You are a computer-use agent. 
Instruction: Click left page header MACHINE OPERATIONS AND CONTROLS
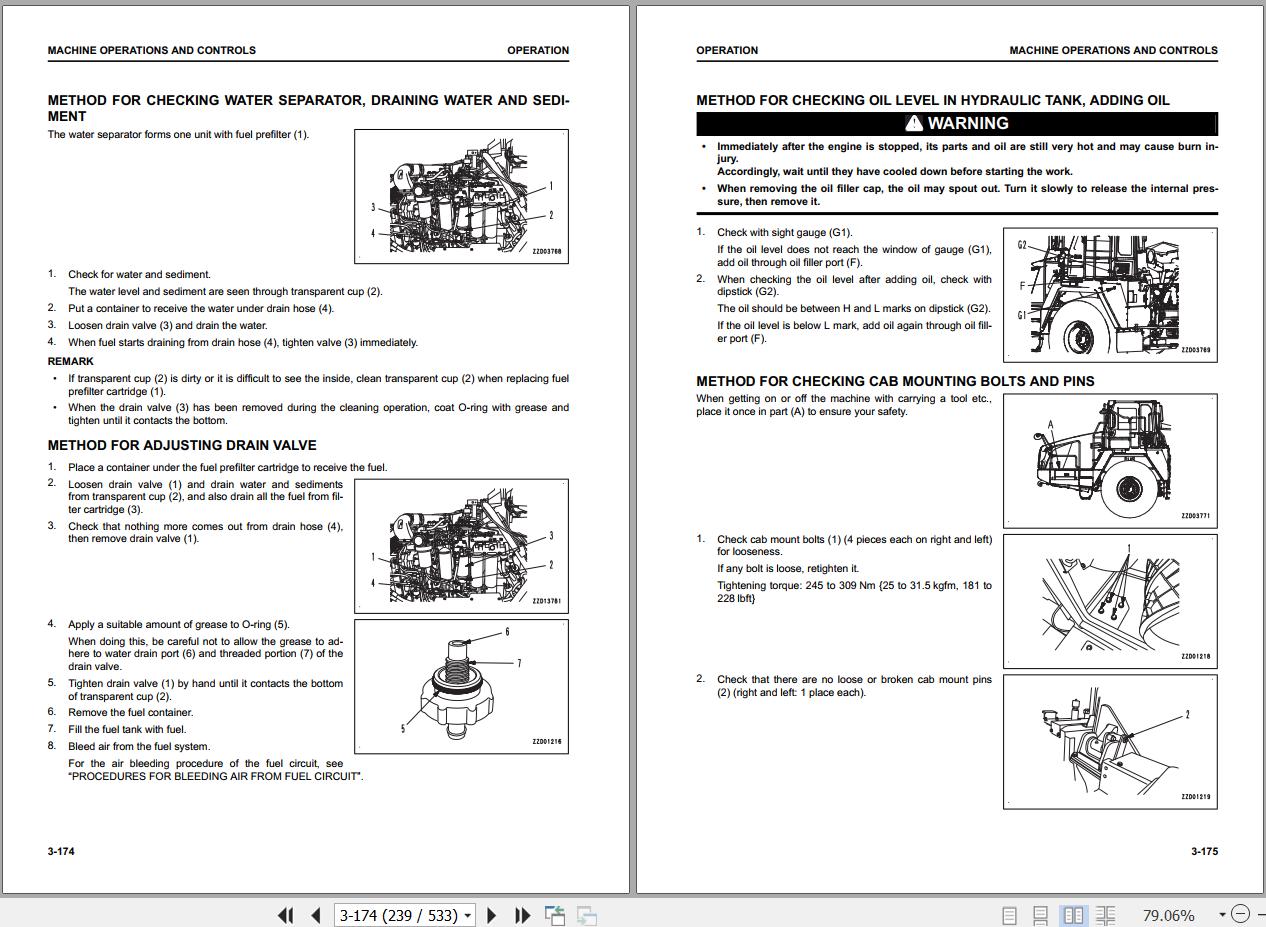point(152,50)
